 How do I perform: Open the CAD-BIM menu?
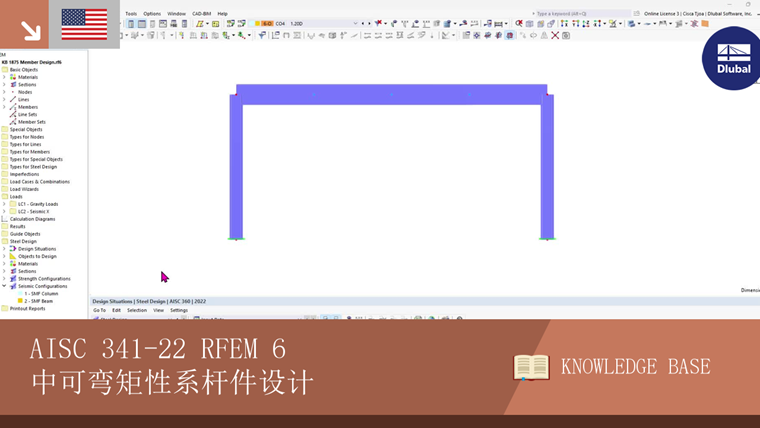(202, 14)
